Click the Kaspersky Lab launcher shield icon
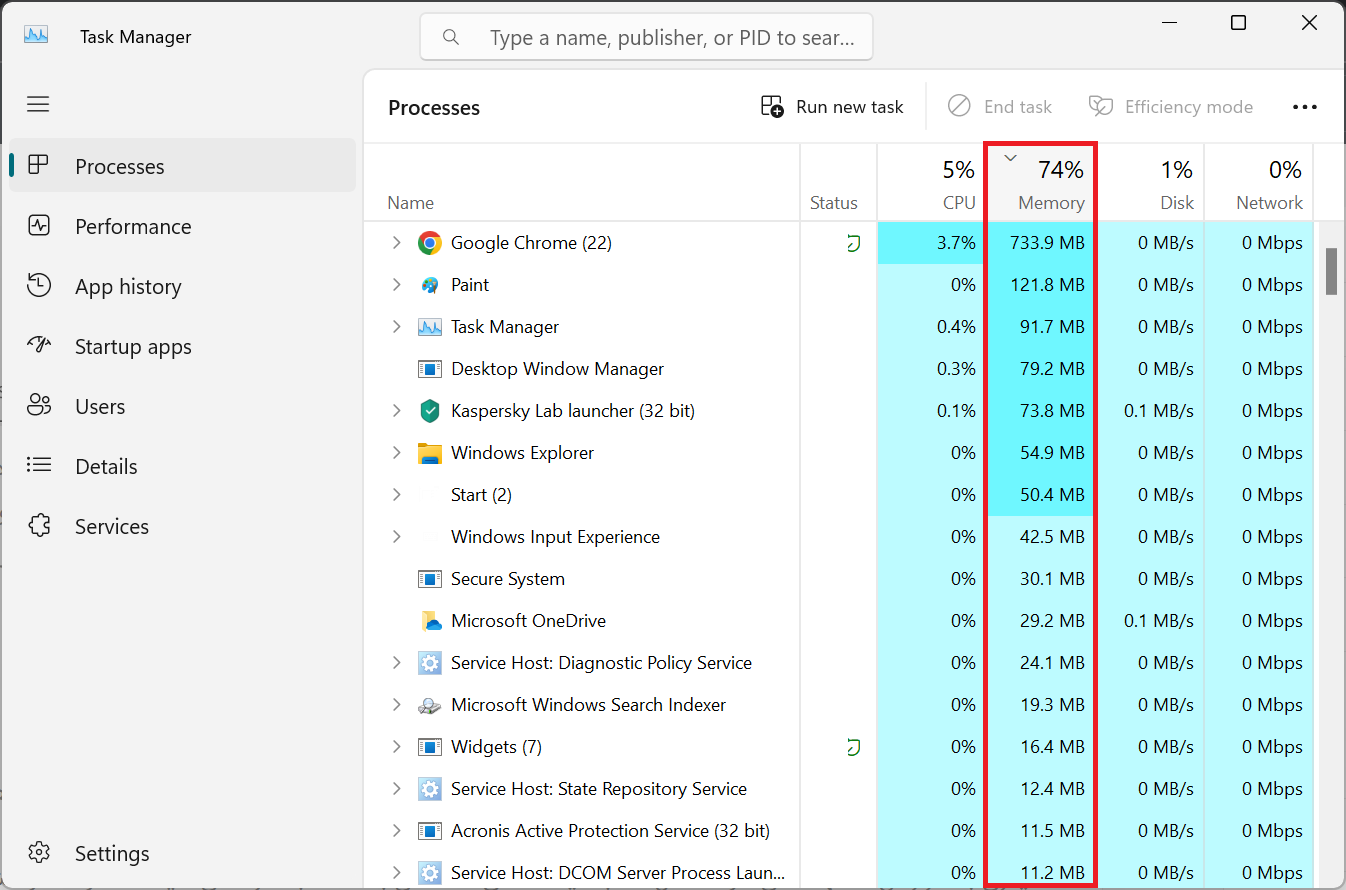 pos(430,411)
